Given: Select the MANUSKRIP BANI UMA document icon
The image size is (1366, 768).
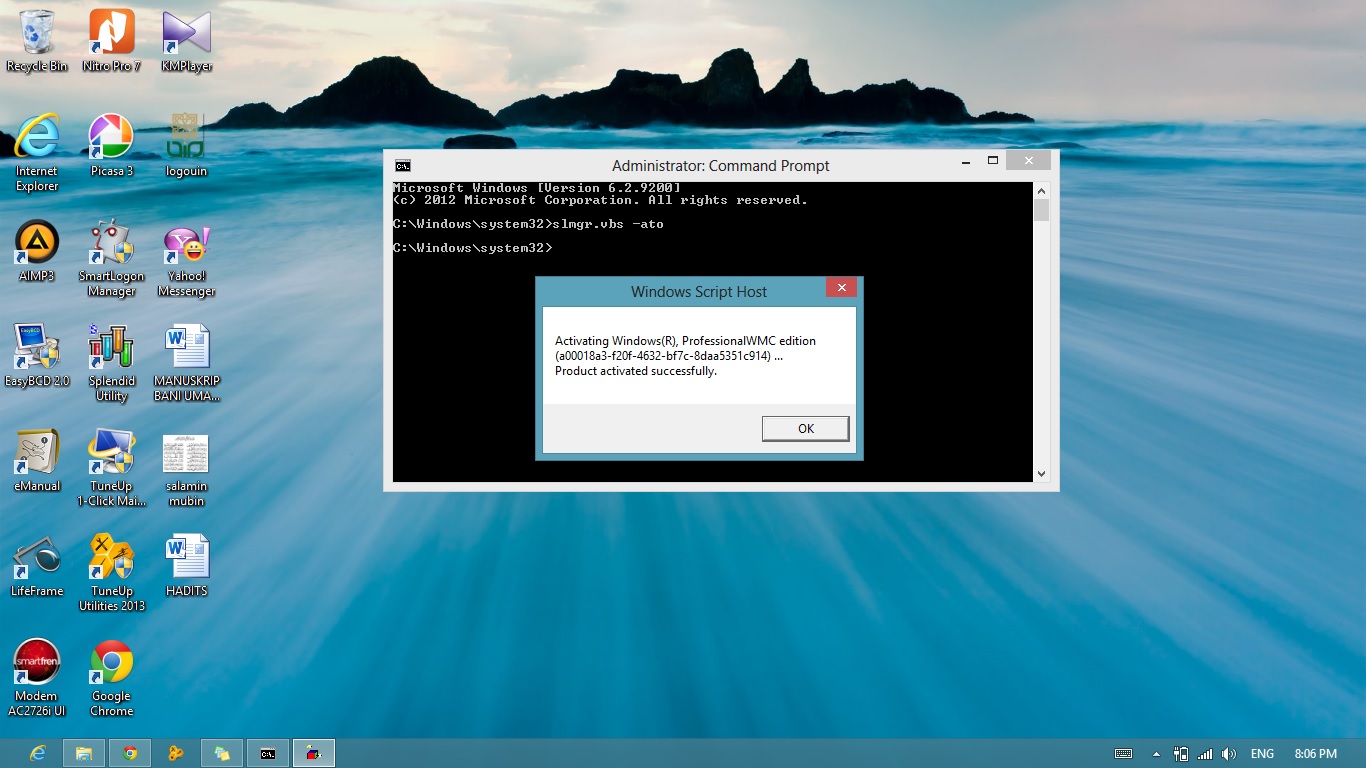Looking at the screenshot, I should point(187,362).
